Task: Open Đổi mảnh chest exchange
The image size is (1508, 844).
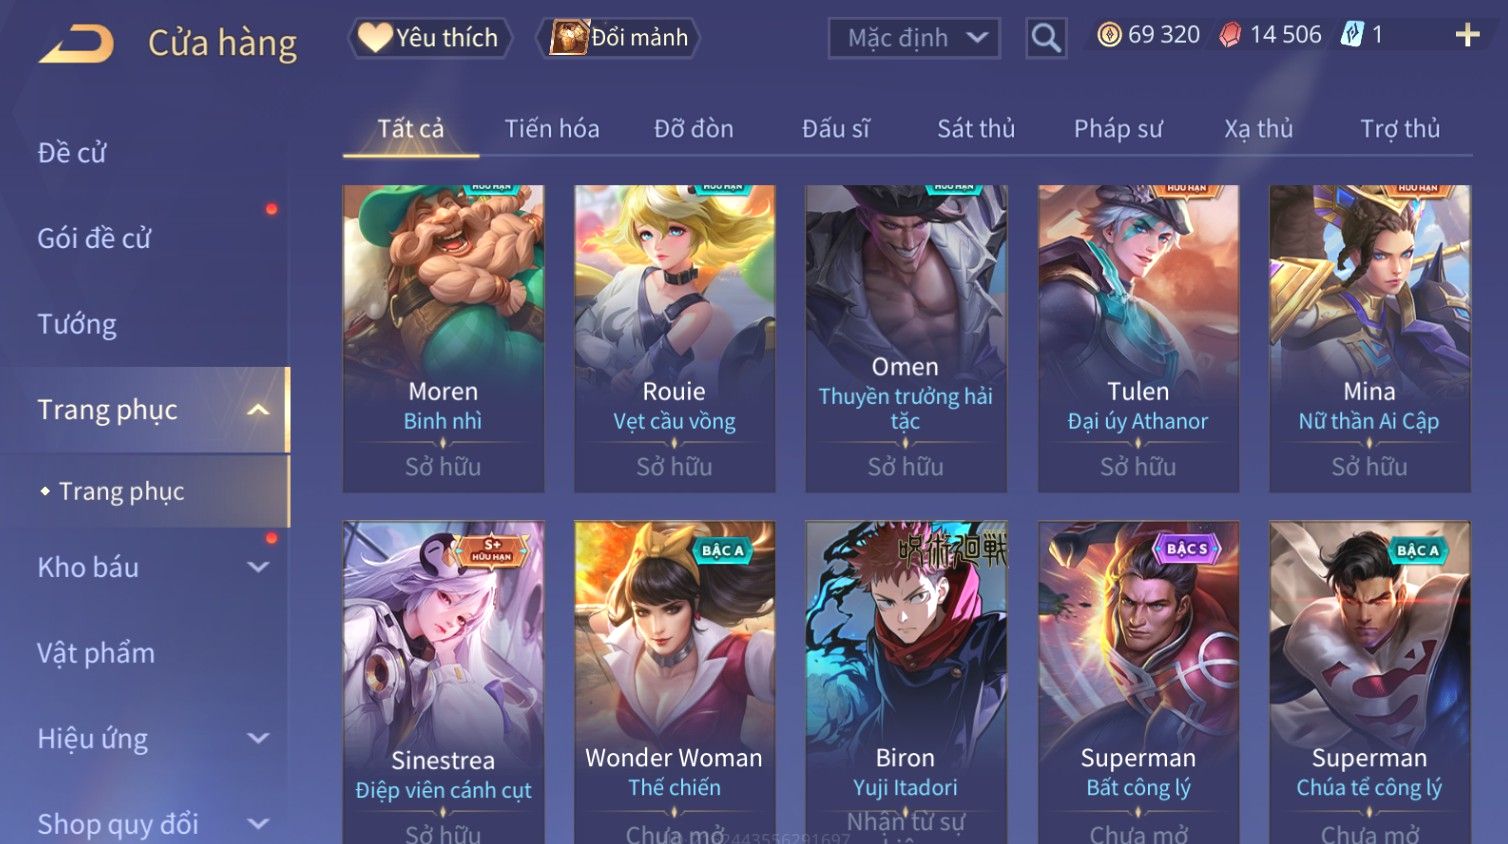Action: point(618,38)
